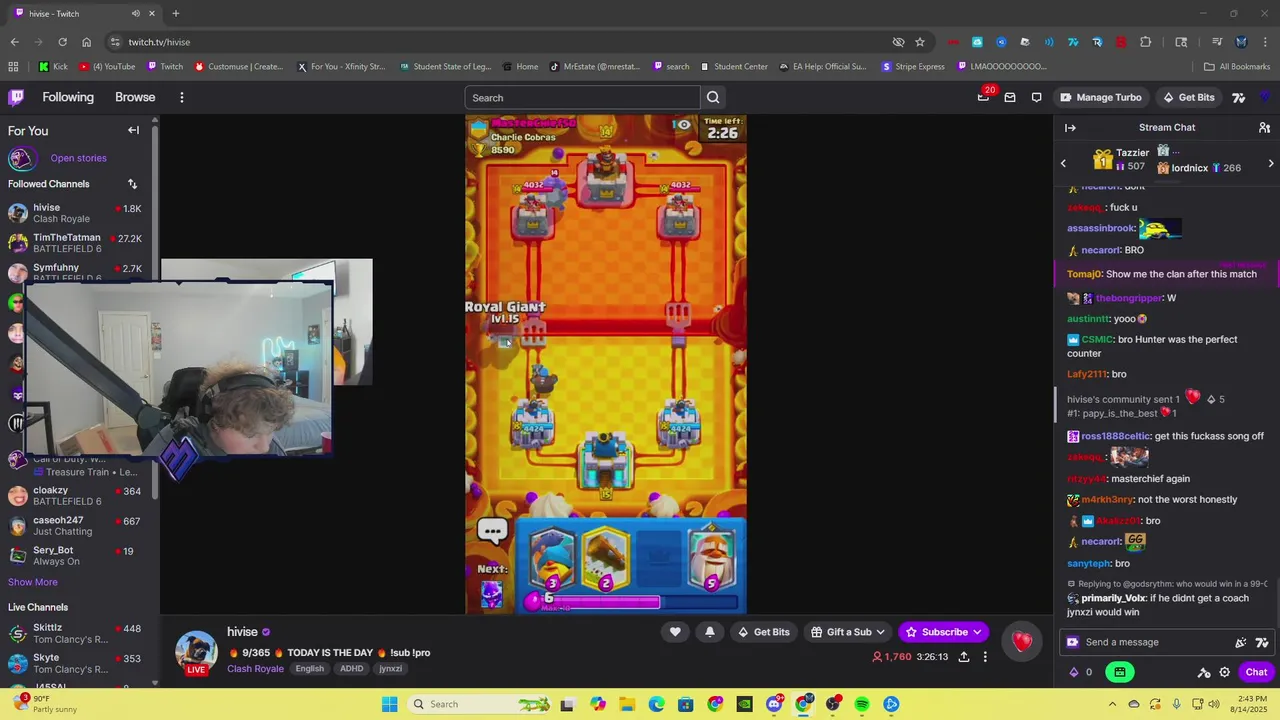Image resolution: width=1280 pixels, height=720 pixels.
Task: Expand the Gift a Sub dropdown
Action: pyautogui.click(x=878, y=632)
